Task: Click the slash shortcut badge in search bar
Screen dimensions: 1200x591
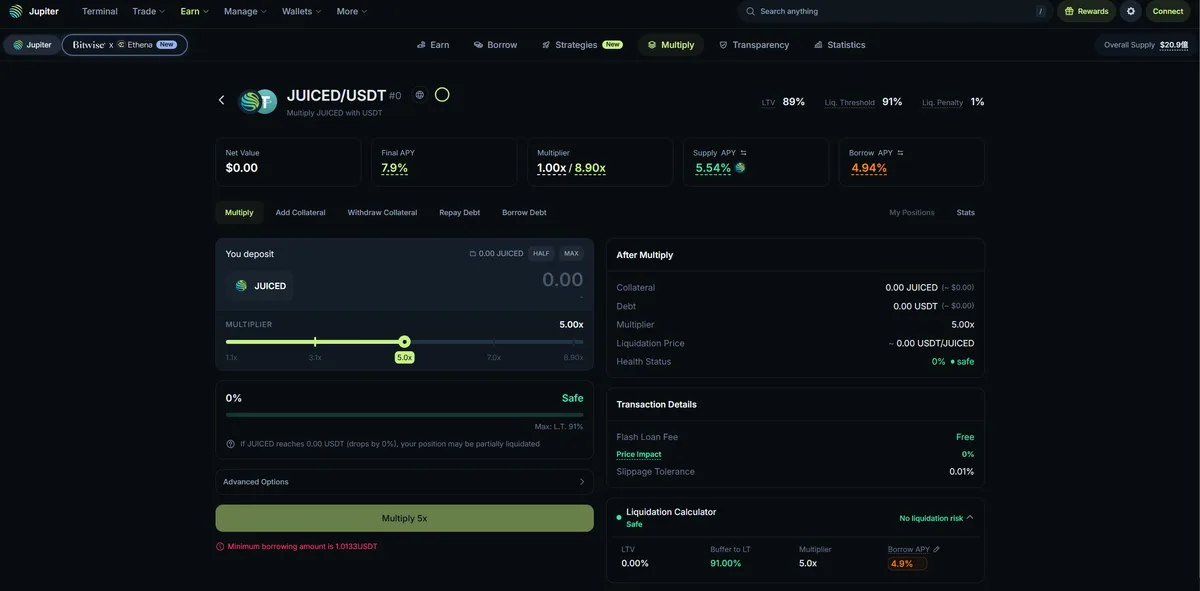Action: coord(1041,11)
